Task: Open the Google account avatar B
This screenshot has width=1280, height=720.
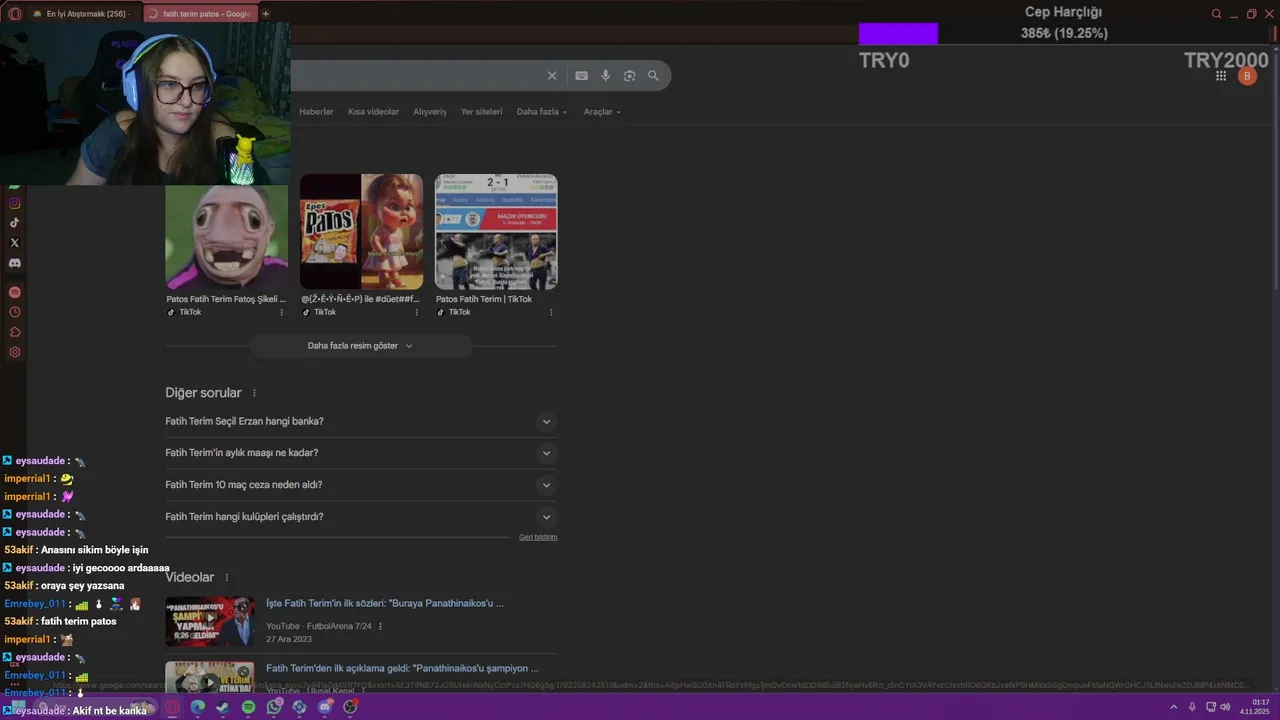Action: coord(1247,76)
